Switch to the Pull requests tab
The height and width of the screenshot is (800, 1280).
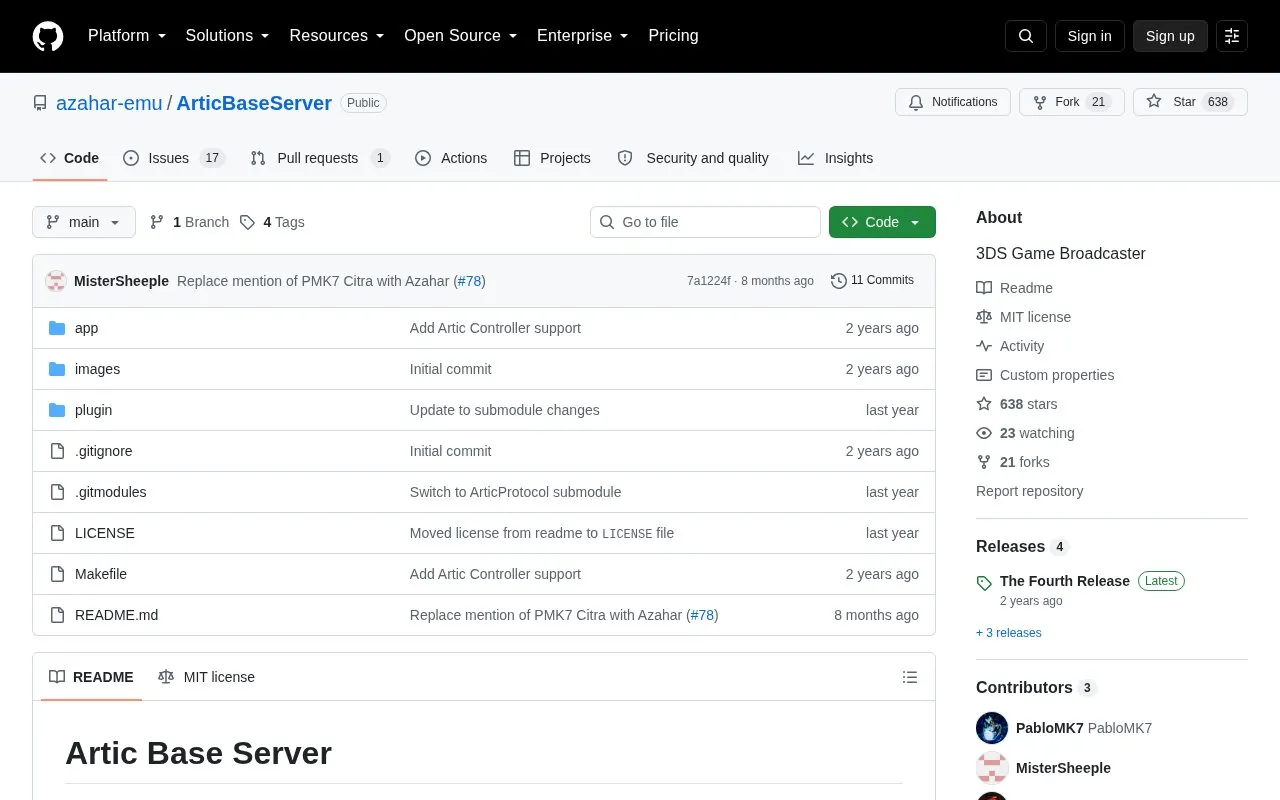coord(319,158)
